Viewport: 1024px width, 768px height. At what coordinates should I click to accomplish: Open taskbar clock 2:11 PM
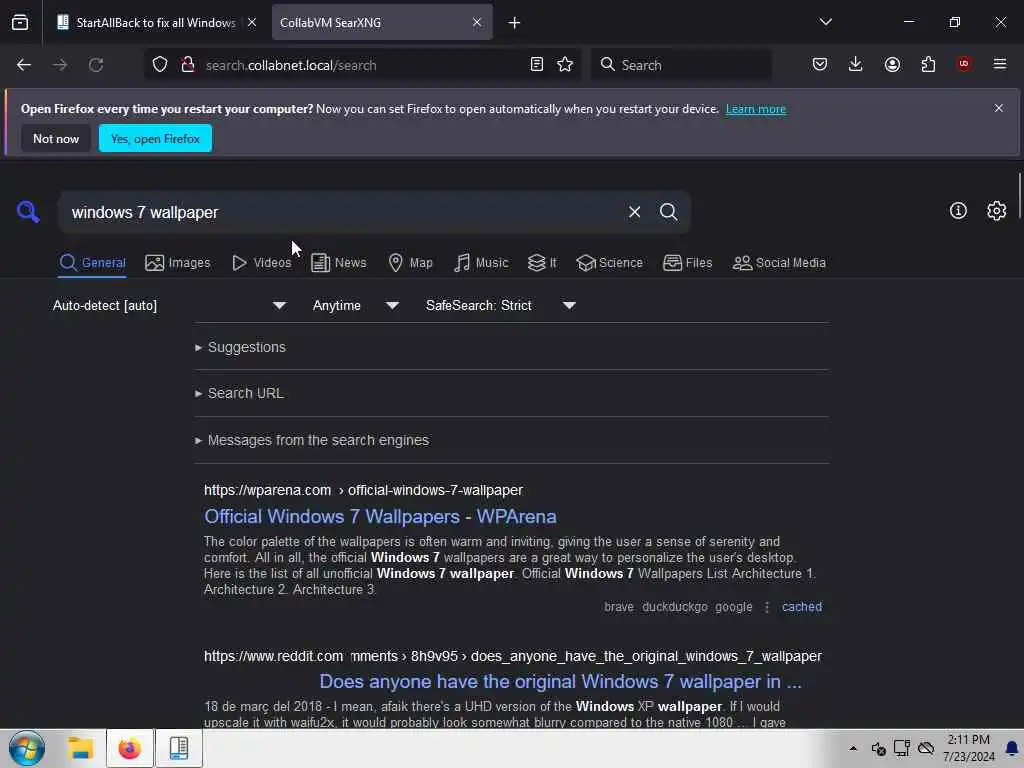(969, 748)
